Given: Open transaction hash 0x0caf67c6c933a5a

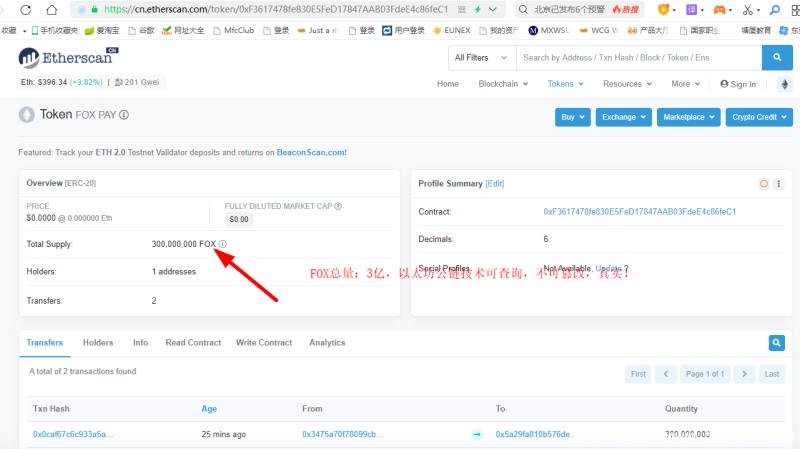Looking at the screenshot, I should click(x=73, y=434).
